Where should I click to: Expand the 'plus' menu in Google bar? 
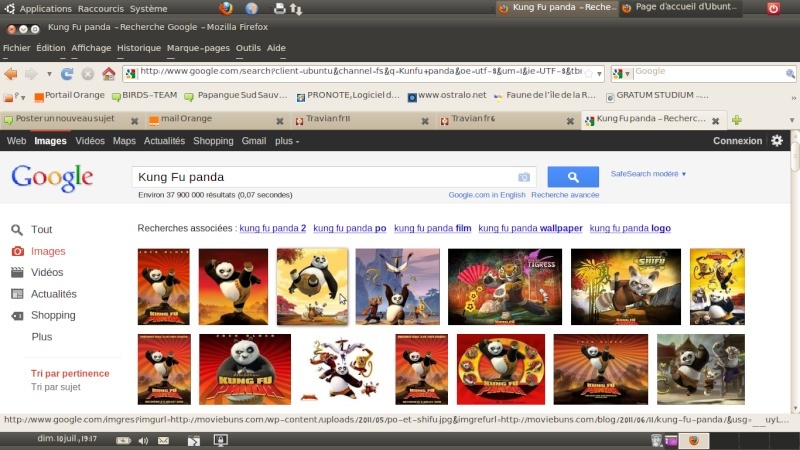coord(287,141)
